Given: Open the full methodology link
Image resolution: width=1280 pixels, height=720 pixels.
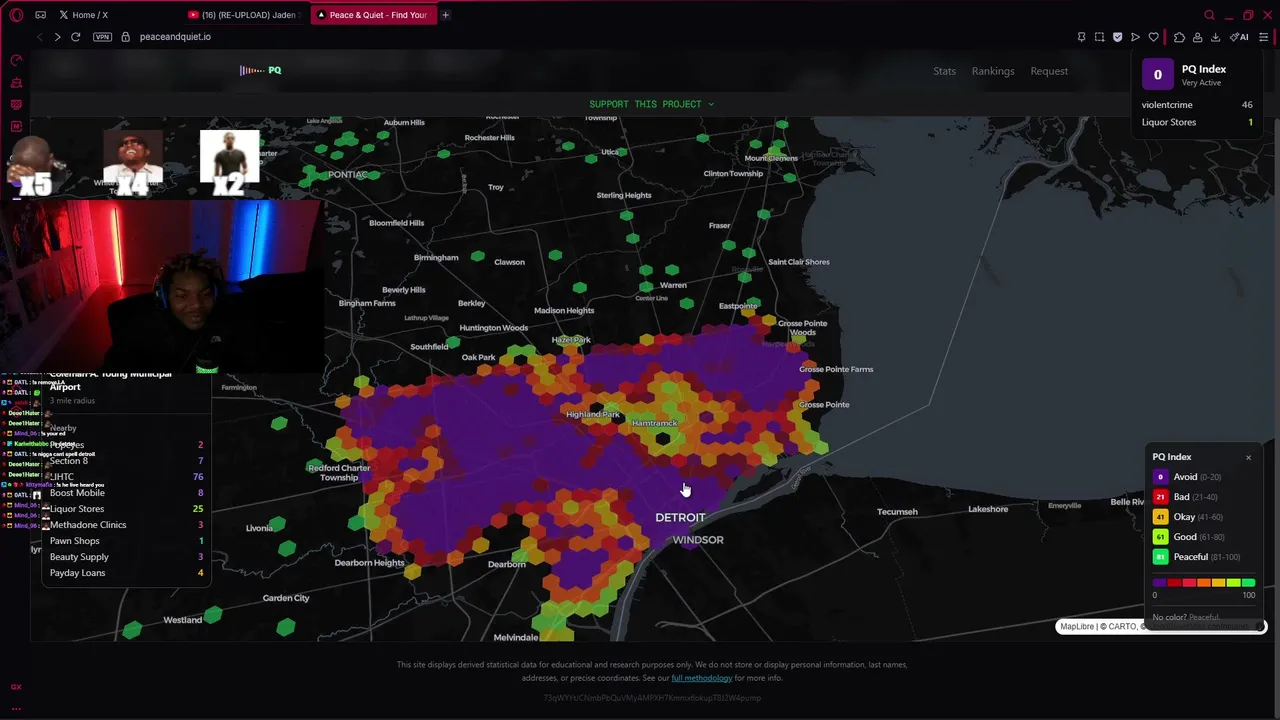Looking at the screenshot, I should (x=702, y=678).
